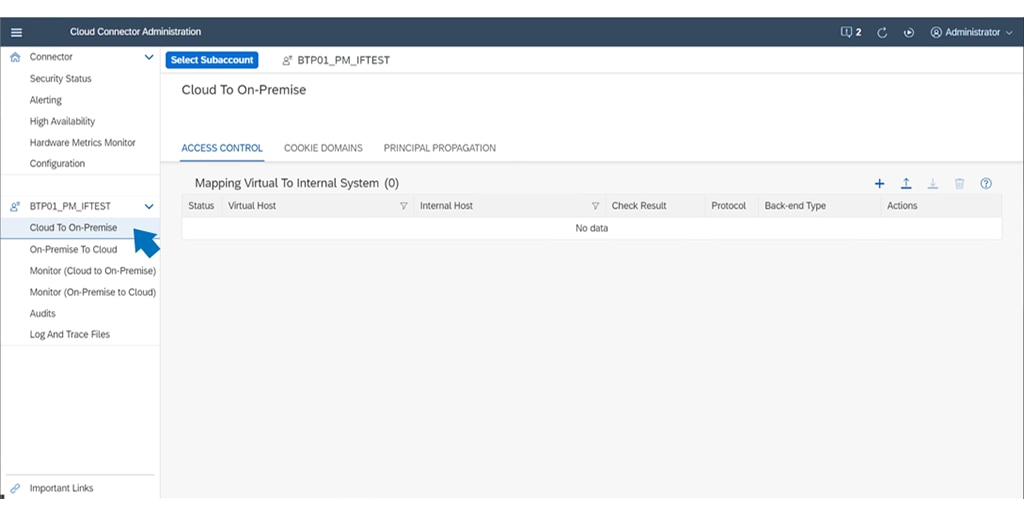The image size is (1024, 526).
Task: Click the Connector home icon
Action: 15,58
